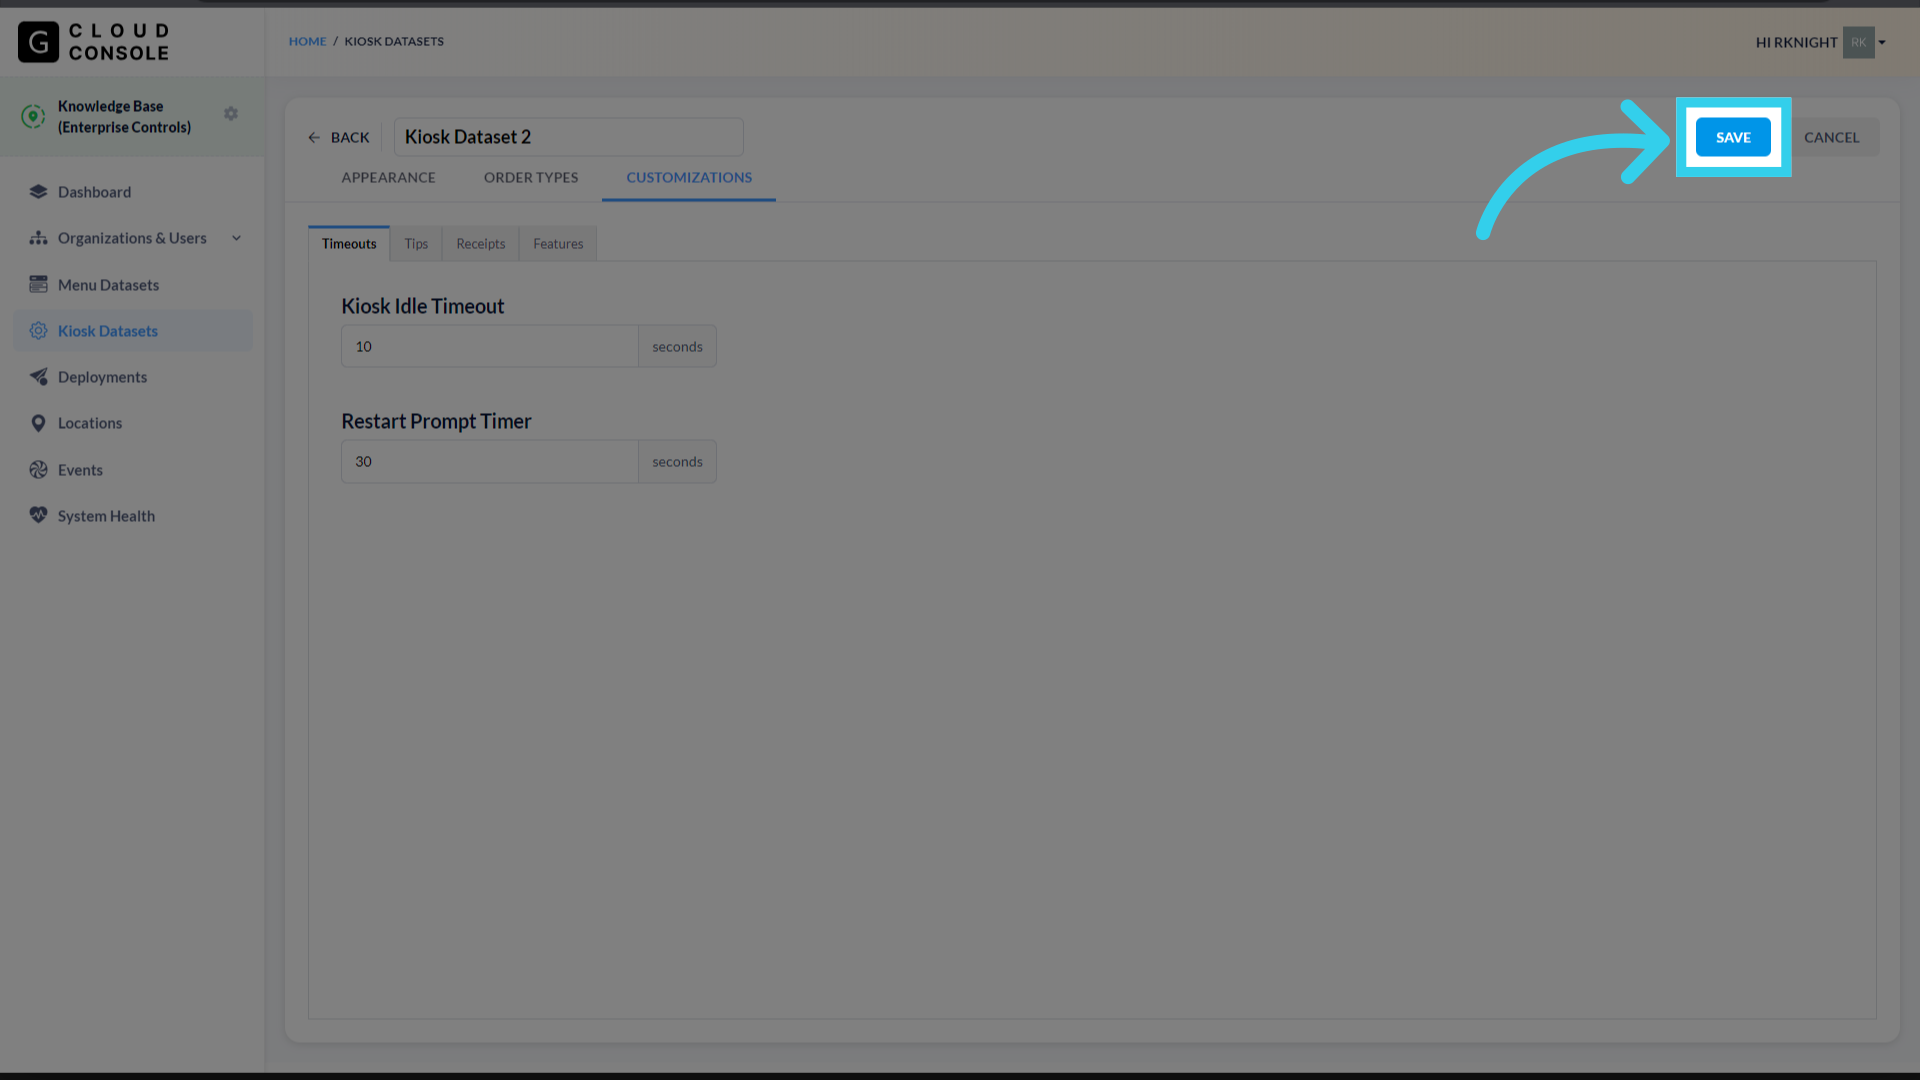Viewport: 1920px width, 1080px height.
Task: Click seconds label beside Restart Prompt Timer
Action: click(677, 462)
